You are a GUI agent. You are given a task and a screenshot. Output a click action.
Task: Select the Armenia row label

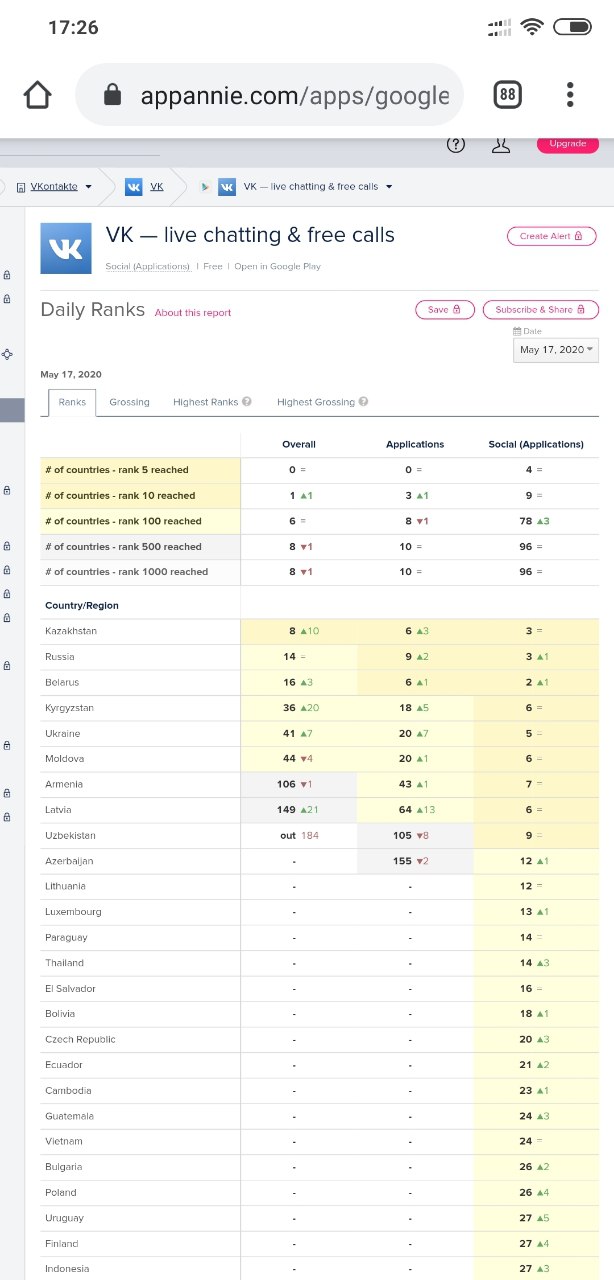click(64, 785)
